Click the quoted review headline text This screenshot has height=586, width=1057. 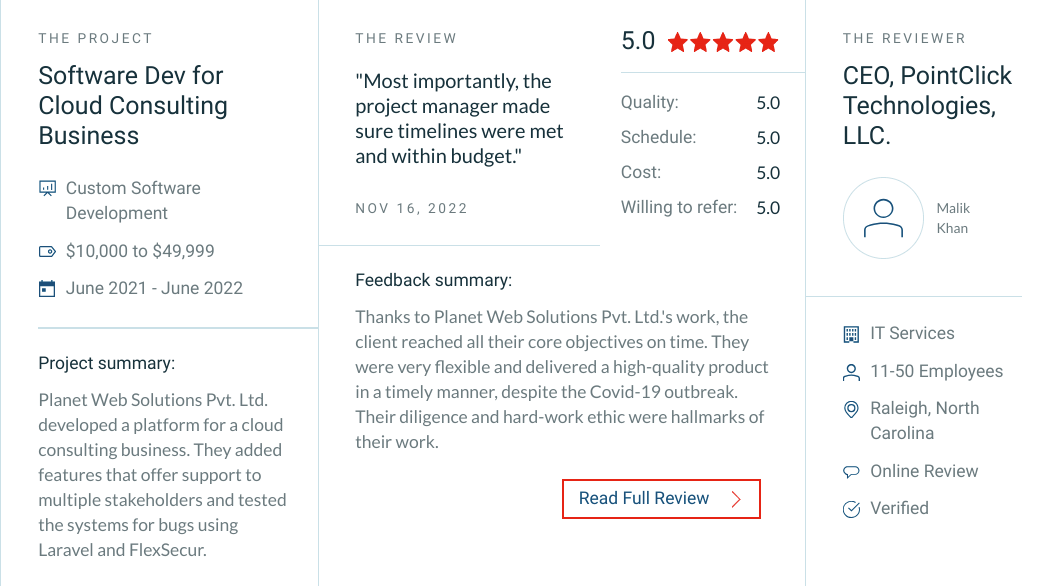[459, 119]
